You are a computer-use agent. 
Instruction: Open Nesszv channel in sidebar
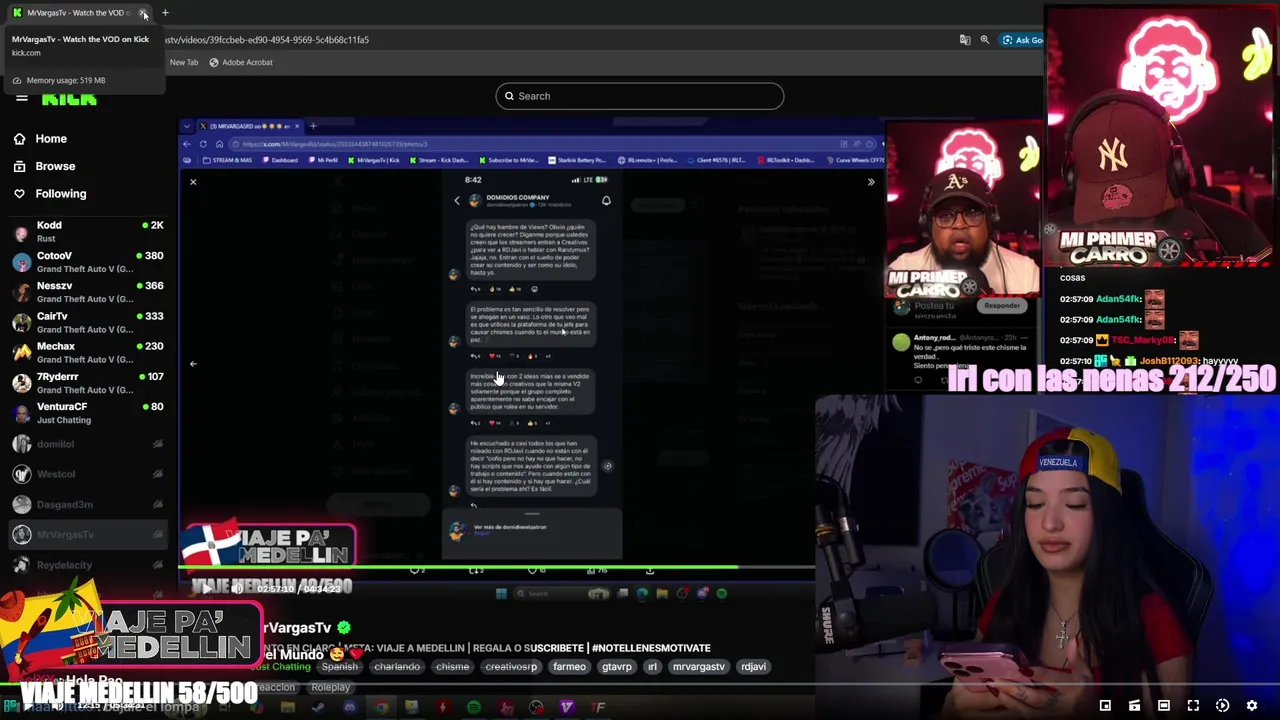90,292
